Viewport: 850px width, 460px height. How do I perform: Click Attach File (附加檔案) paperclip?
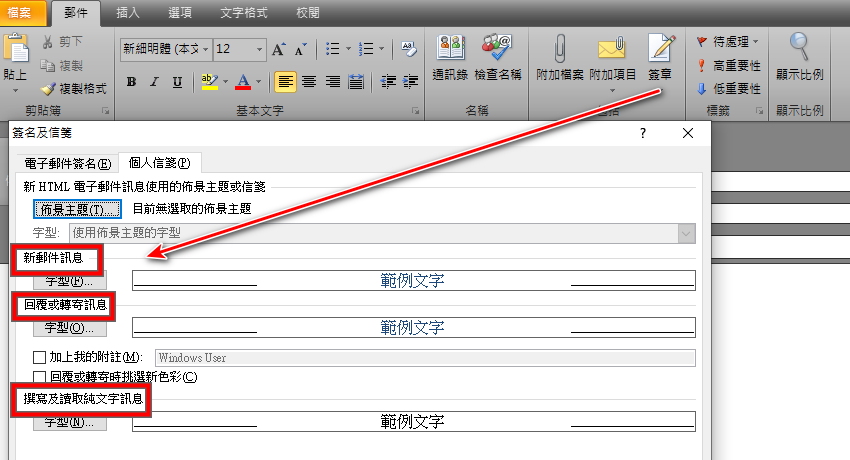click(x=559, y=57)
